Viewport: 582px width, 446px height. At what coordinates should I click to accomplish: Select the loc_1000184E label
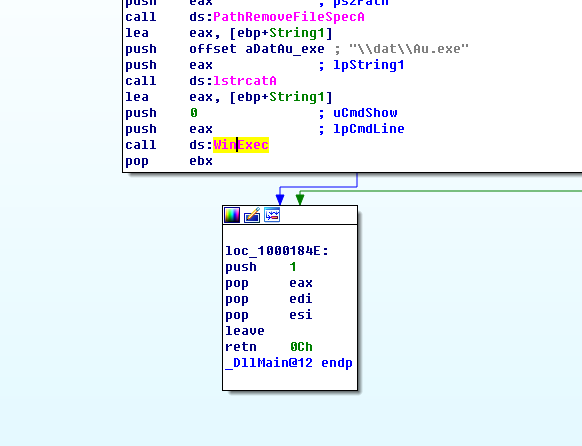277,251
